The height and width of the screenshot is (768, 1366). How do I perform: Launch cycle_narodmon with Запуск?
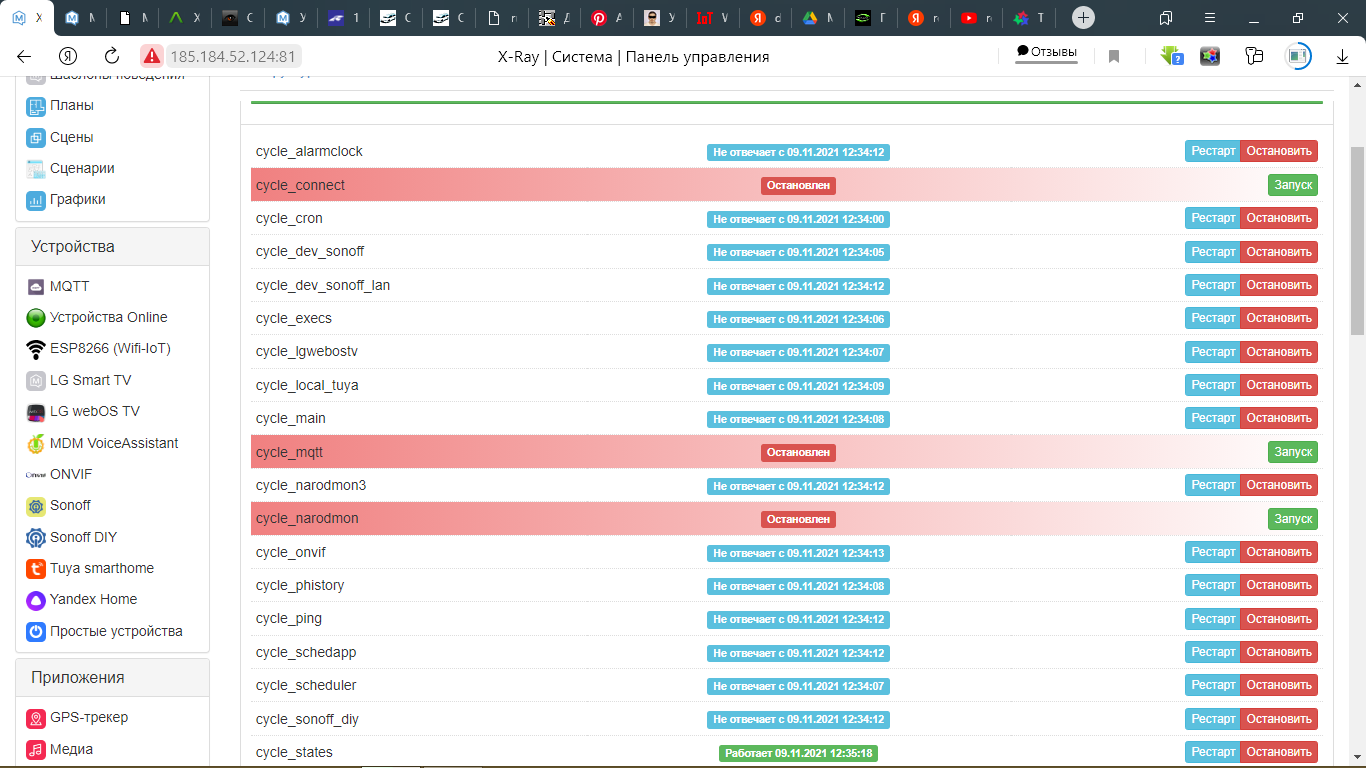click(1293, 519)
